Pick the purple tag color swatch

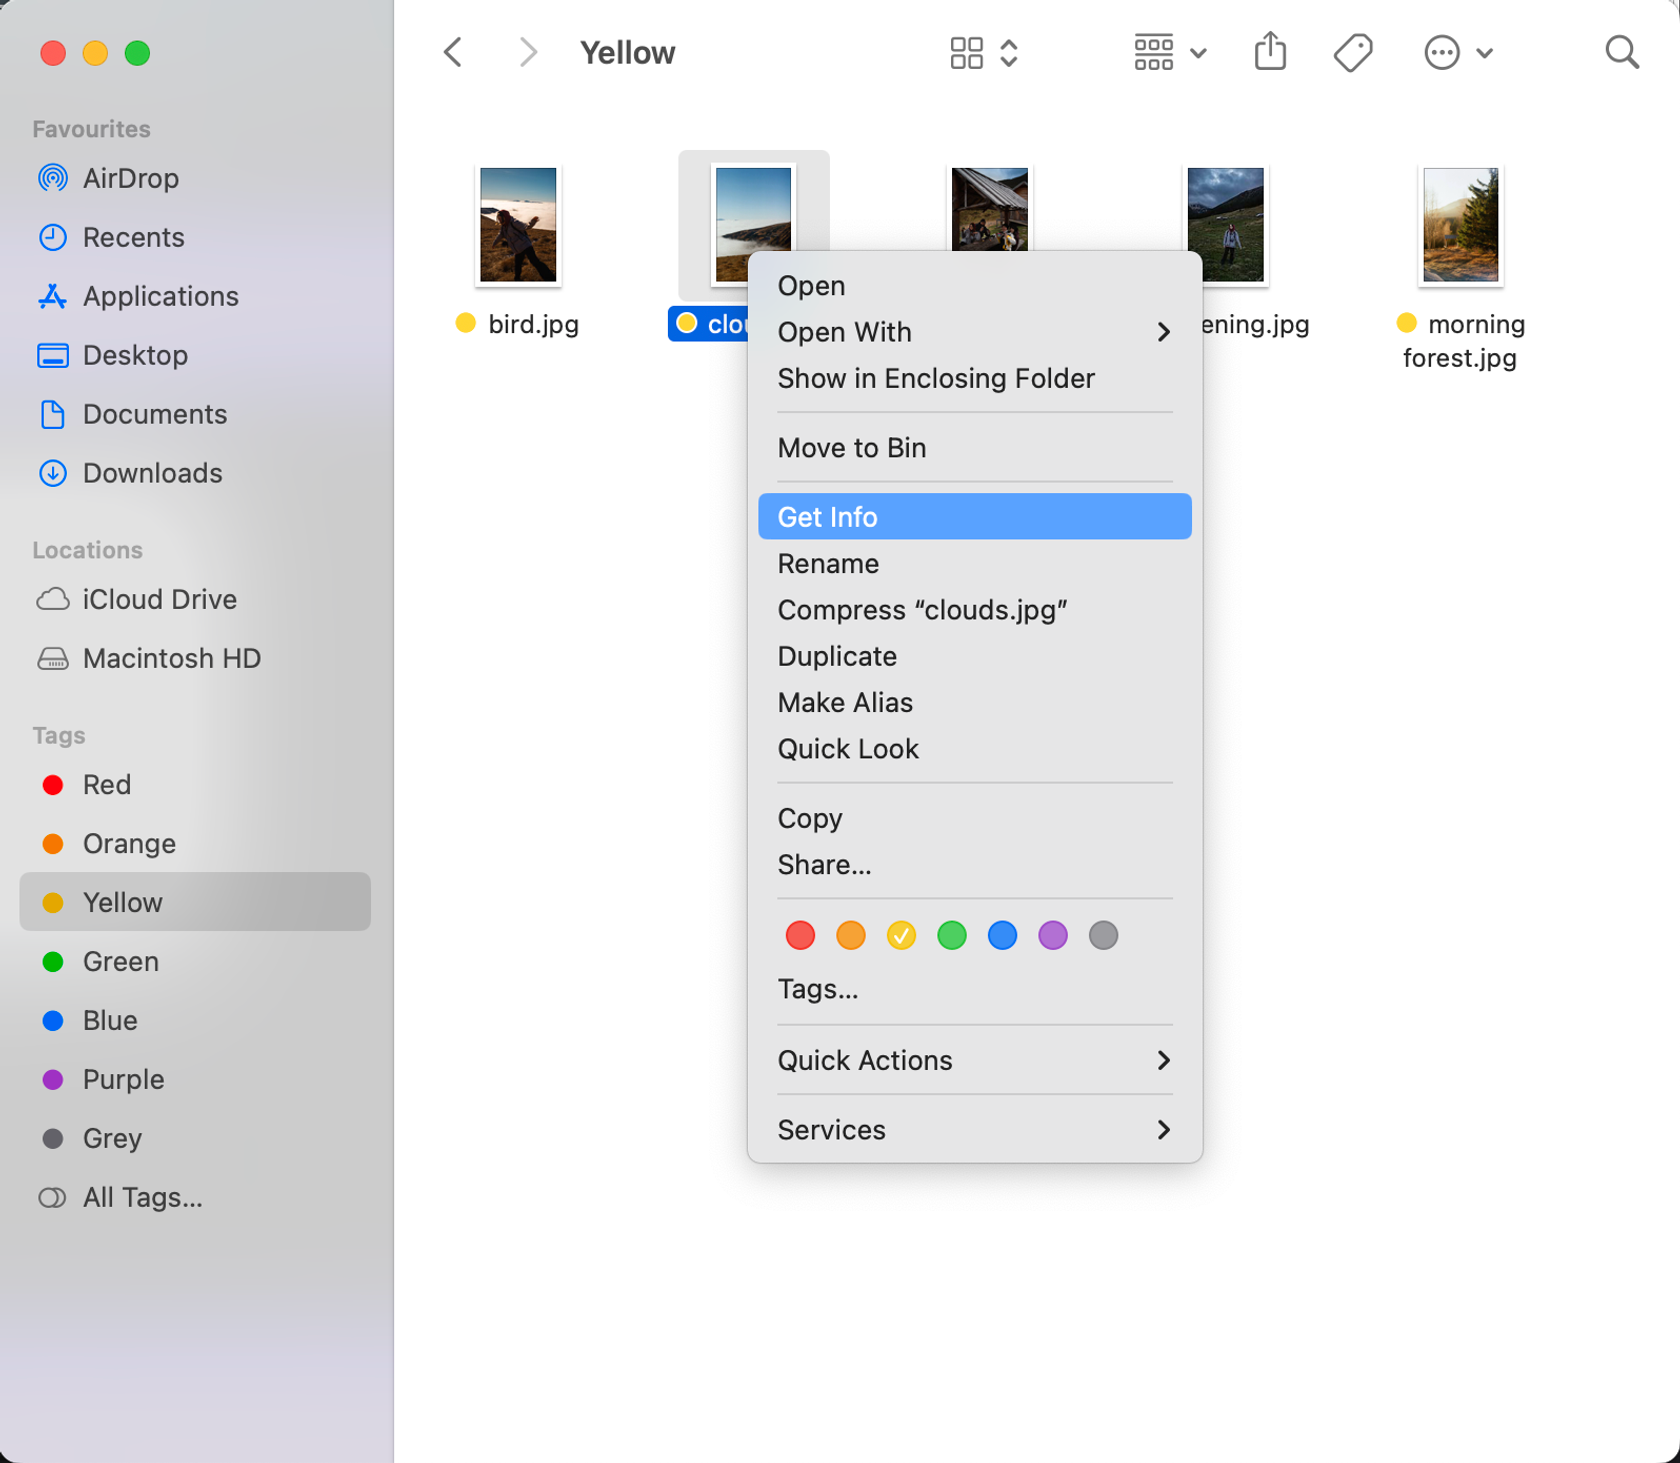[x=1052, y=935]
